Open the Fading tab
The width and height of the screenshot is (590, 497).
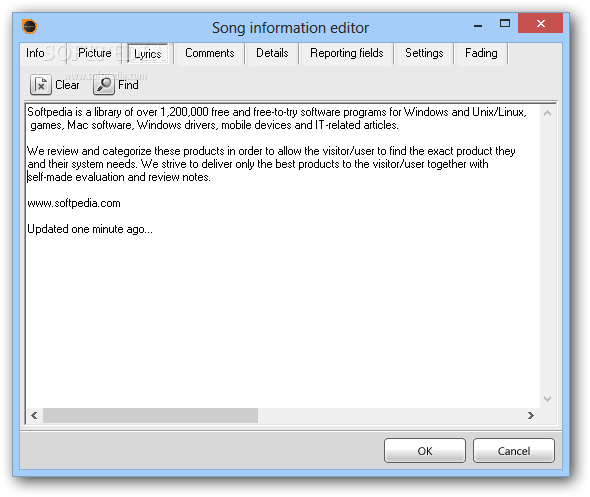pos(481,53)
